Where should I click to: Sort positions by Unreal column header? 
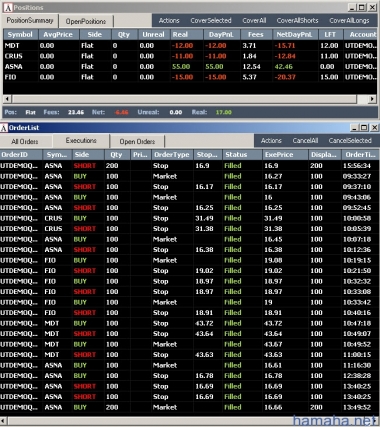pyautogui.click(x=153, y=34)
